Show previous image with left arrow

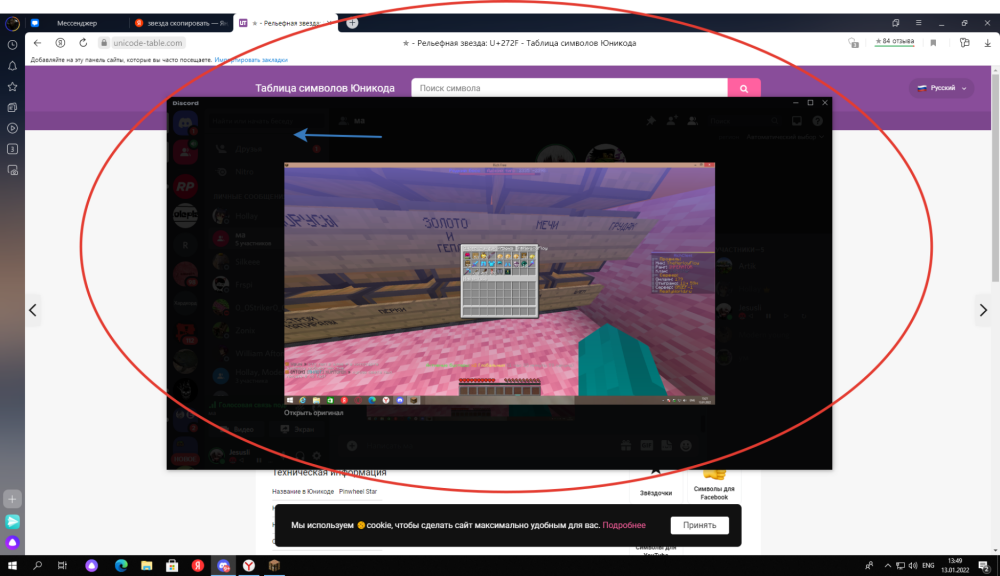click(x=33, y=310)
